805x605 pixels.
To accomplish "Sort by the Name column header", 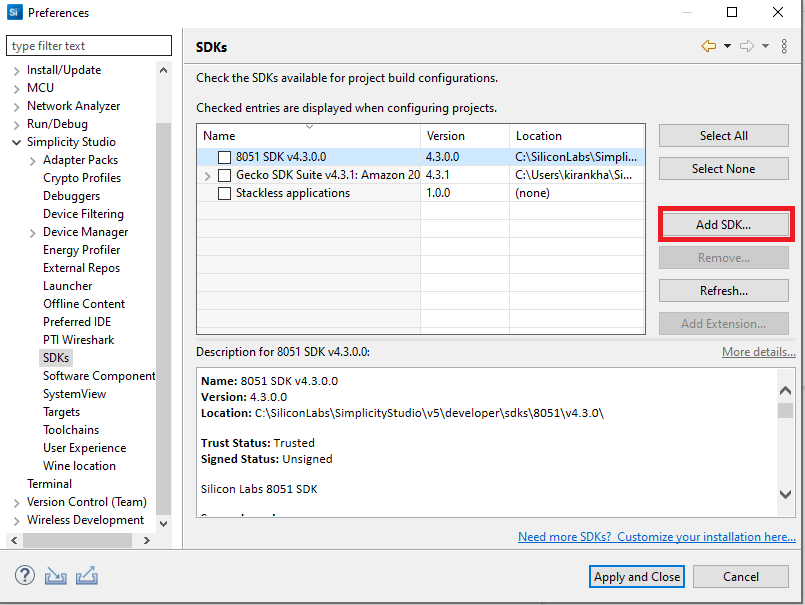I will click(309, 136).
